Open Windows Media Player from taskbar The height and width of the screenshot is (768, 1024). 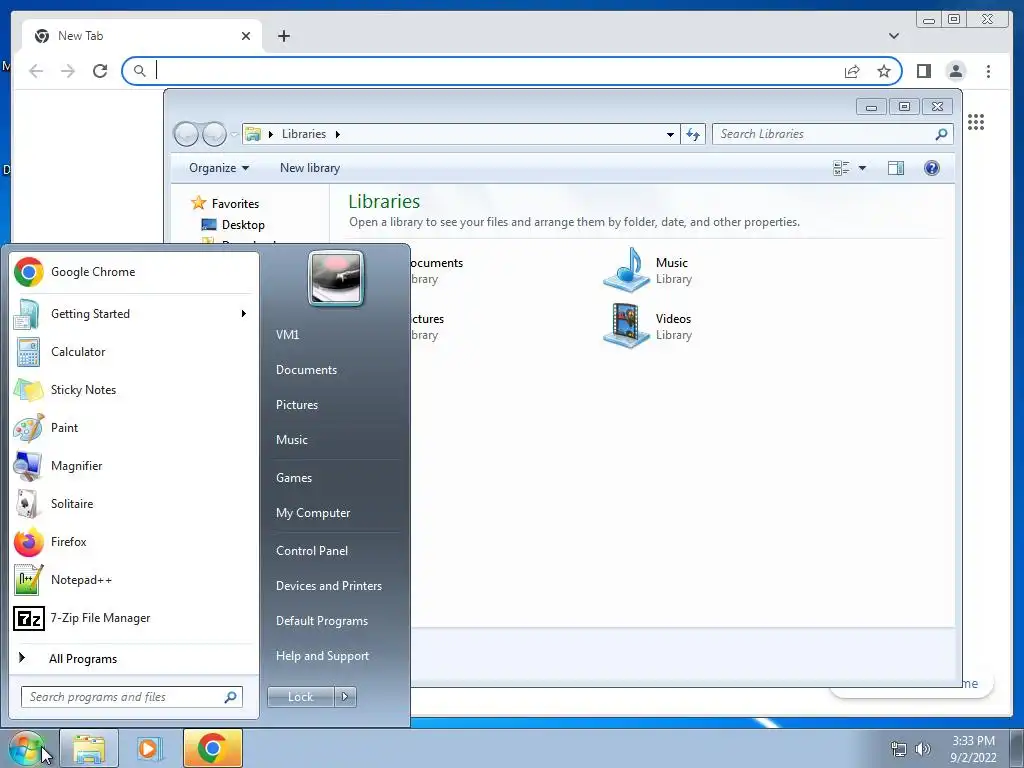[x=149, y=748]
